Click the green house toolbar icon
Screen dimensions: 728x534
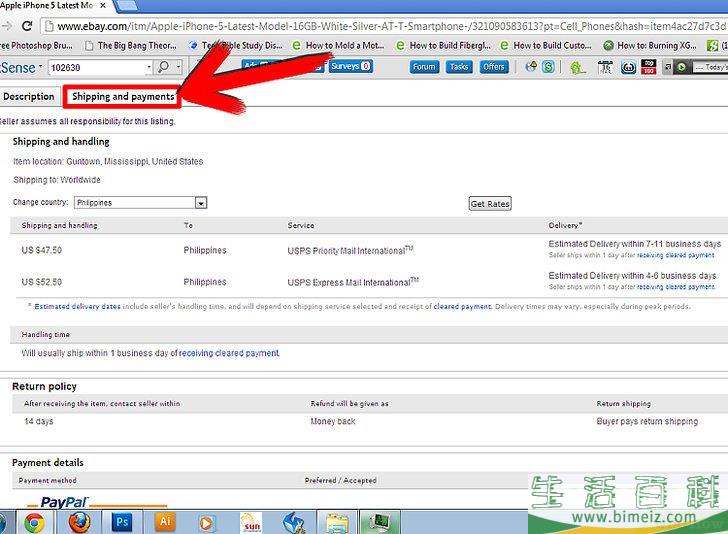577,68
